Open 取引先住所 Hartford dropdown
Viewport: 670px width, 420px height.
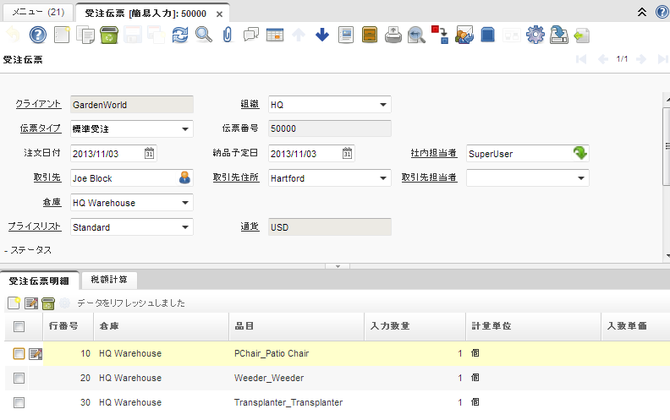[x=383, y=178]
